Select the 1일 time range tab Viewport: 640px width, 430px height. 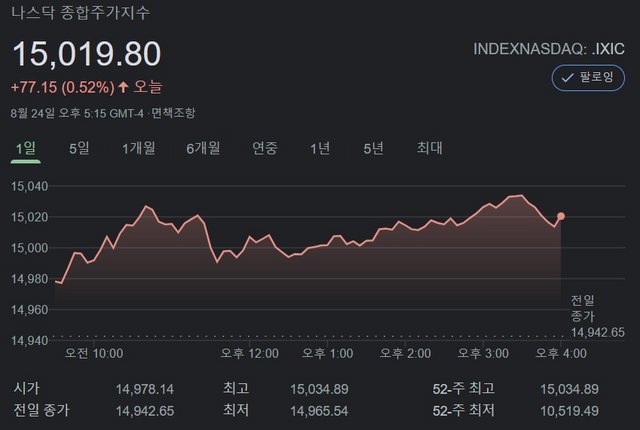[26, 148]
